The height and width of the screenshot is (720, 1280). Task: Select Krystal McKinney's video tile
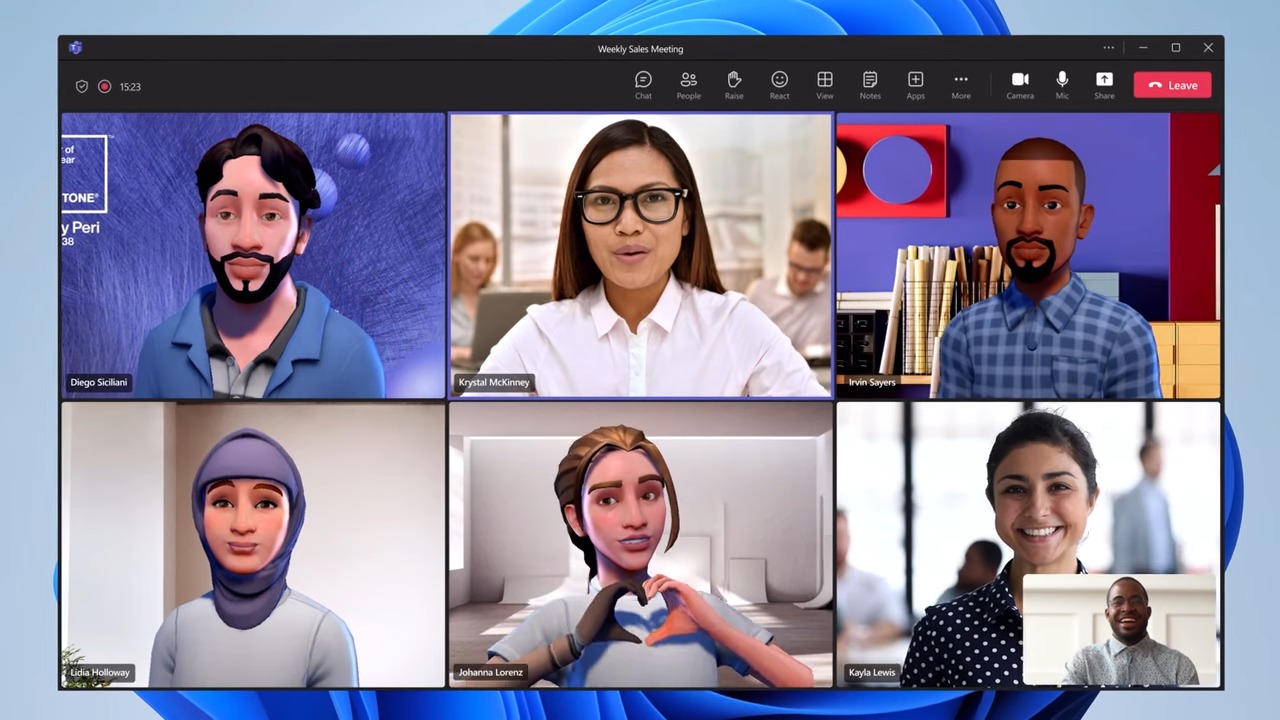pyautogui.click(x=640, y=255)
